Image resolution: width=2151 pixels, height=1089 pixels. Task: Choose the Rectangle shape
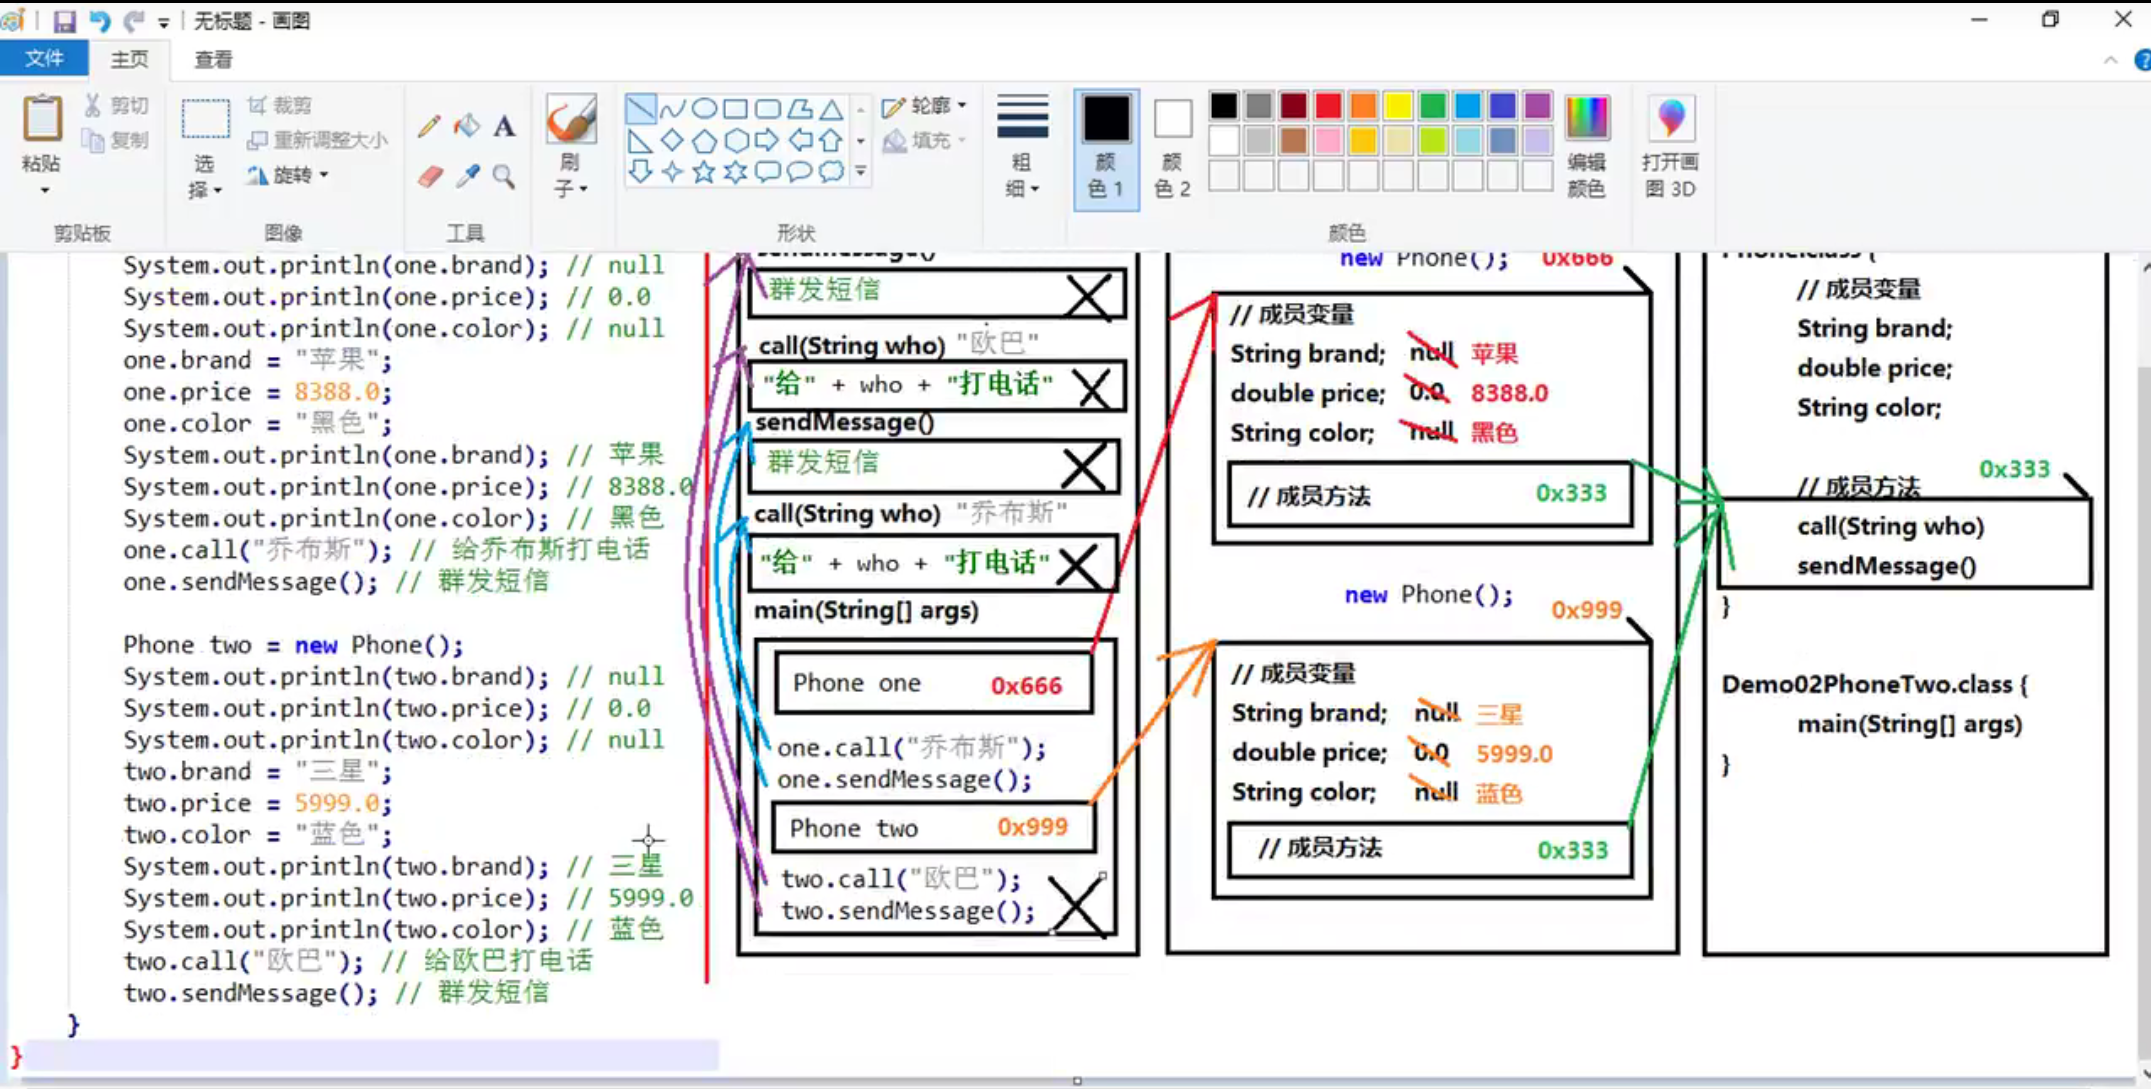(x=736, y=108)
